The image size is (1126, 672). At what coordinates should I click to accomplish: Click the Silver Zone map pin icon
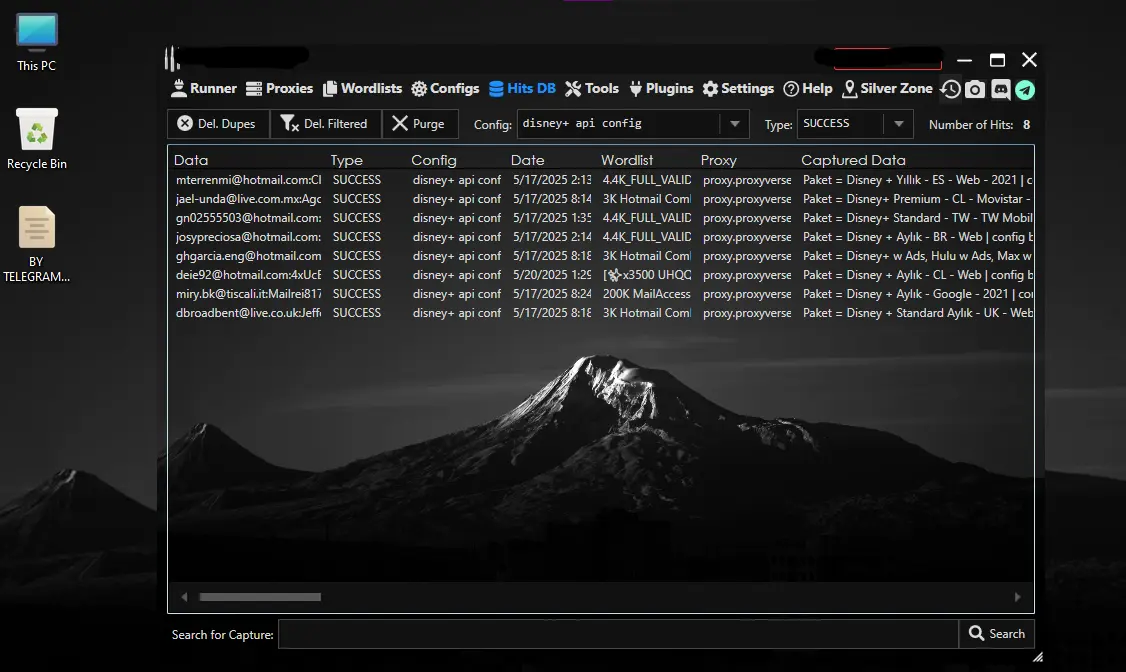click(850, 89)
